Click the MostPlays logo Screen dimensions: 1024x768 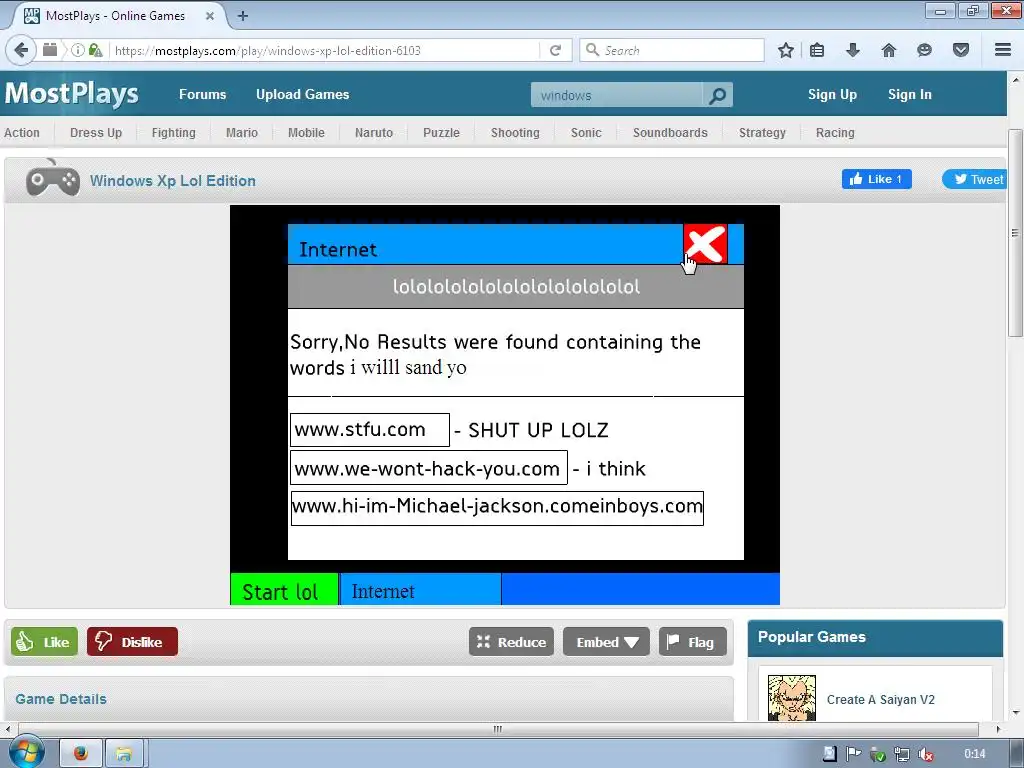[72, 94]
